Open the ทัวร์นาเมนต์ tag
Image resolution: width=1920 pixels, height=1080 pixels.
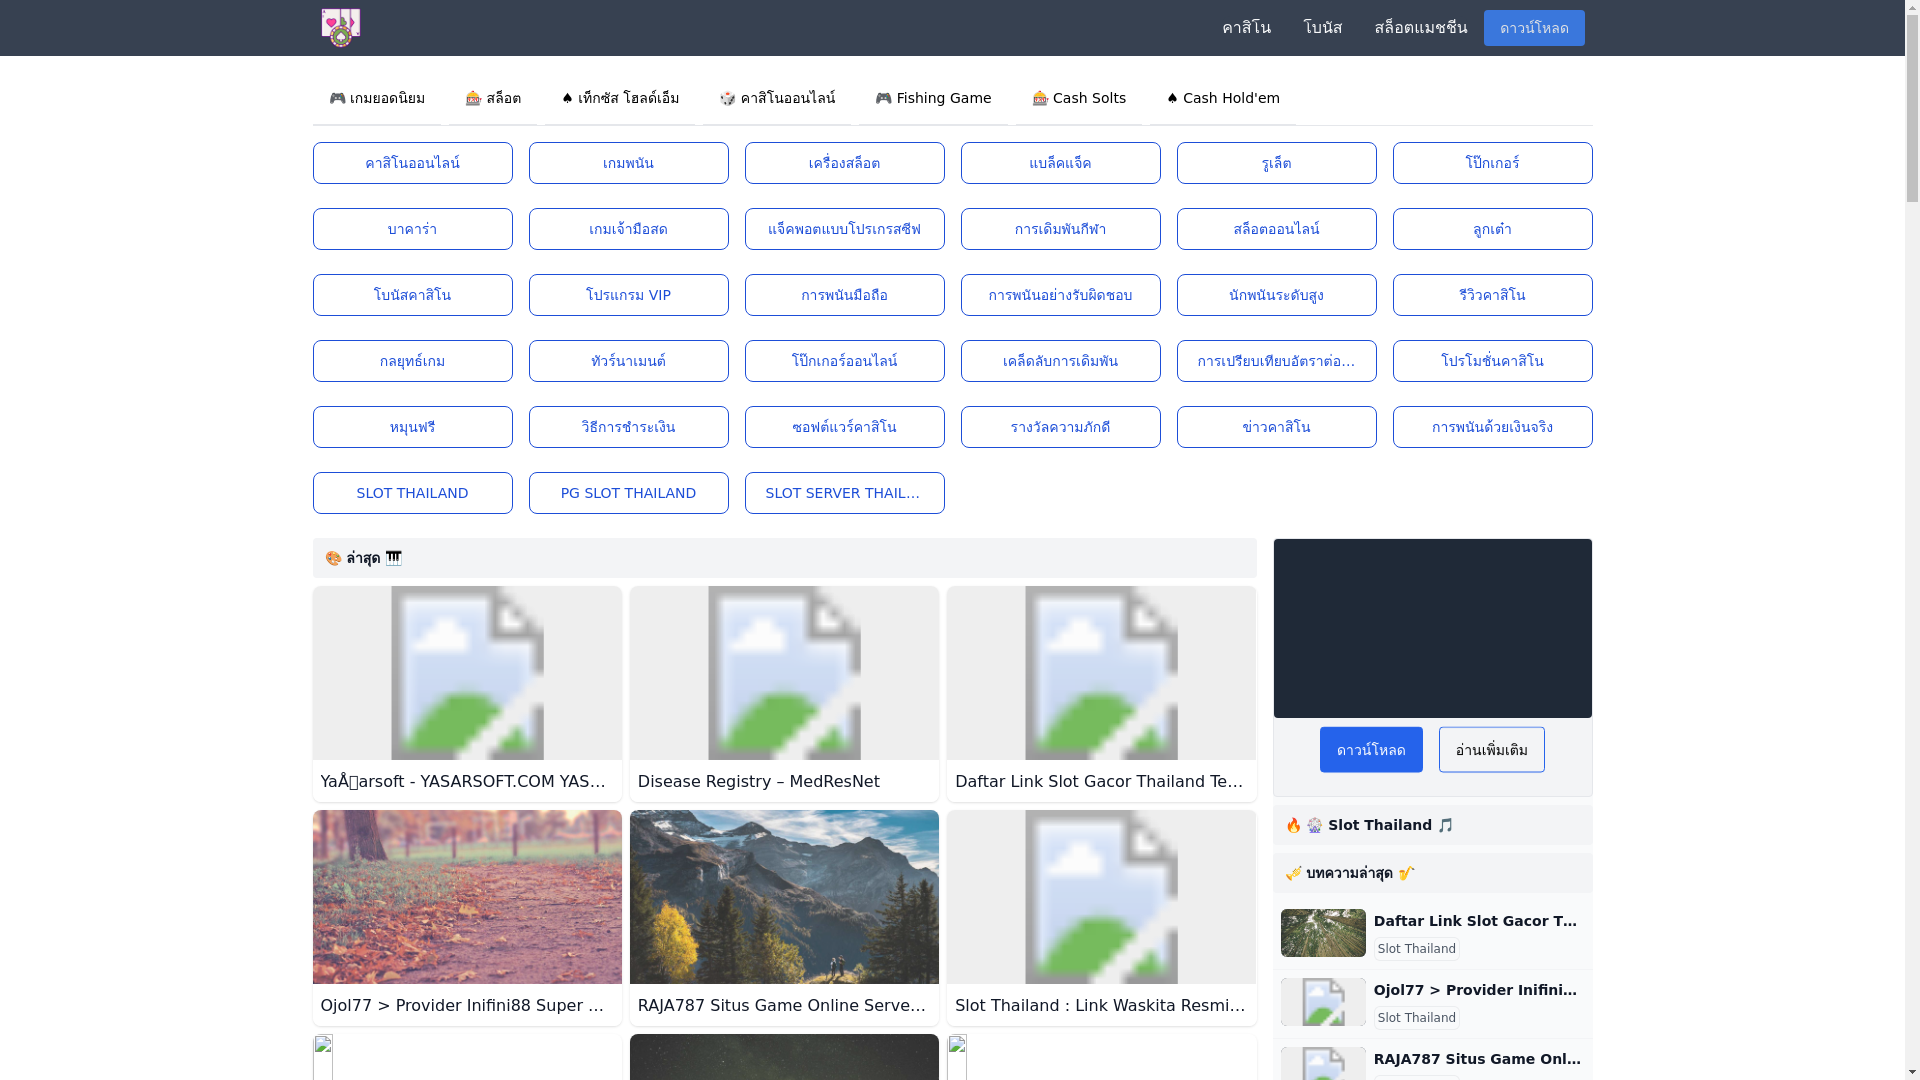(x=629, y=361)
